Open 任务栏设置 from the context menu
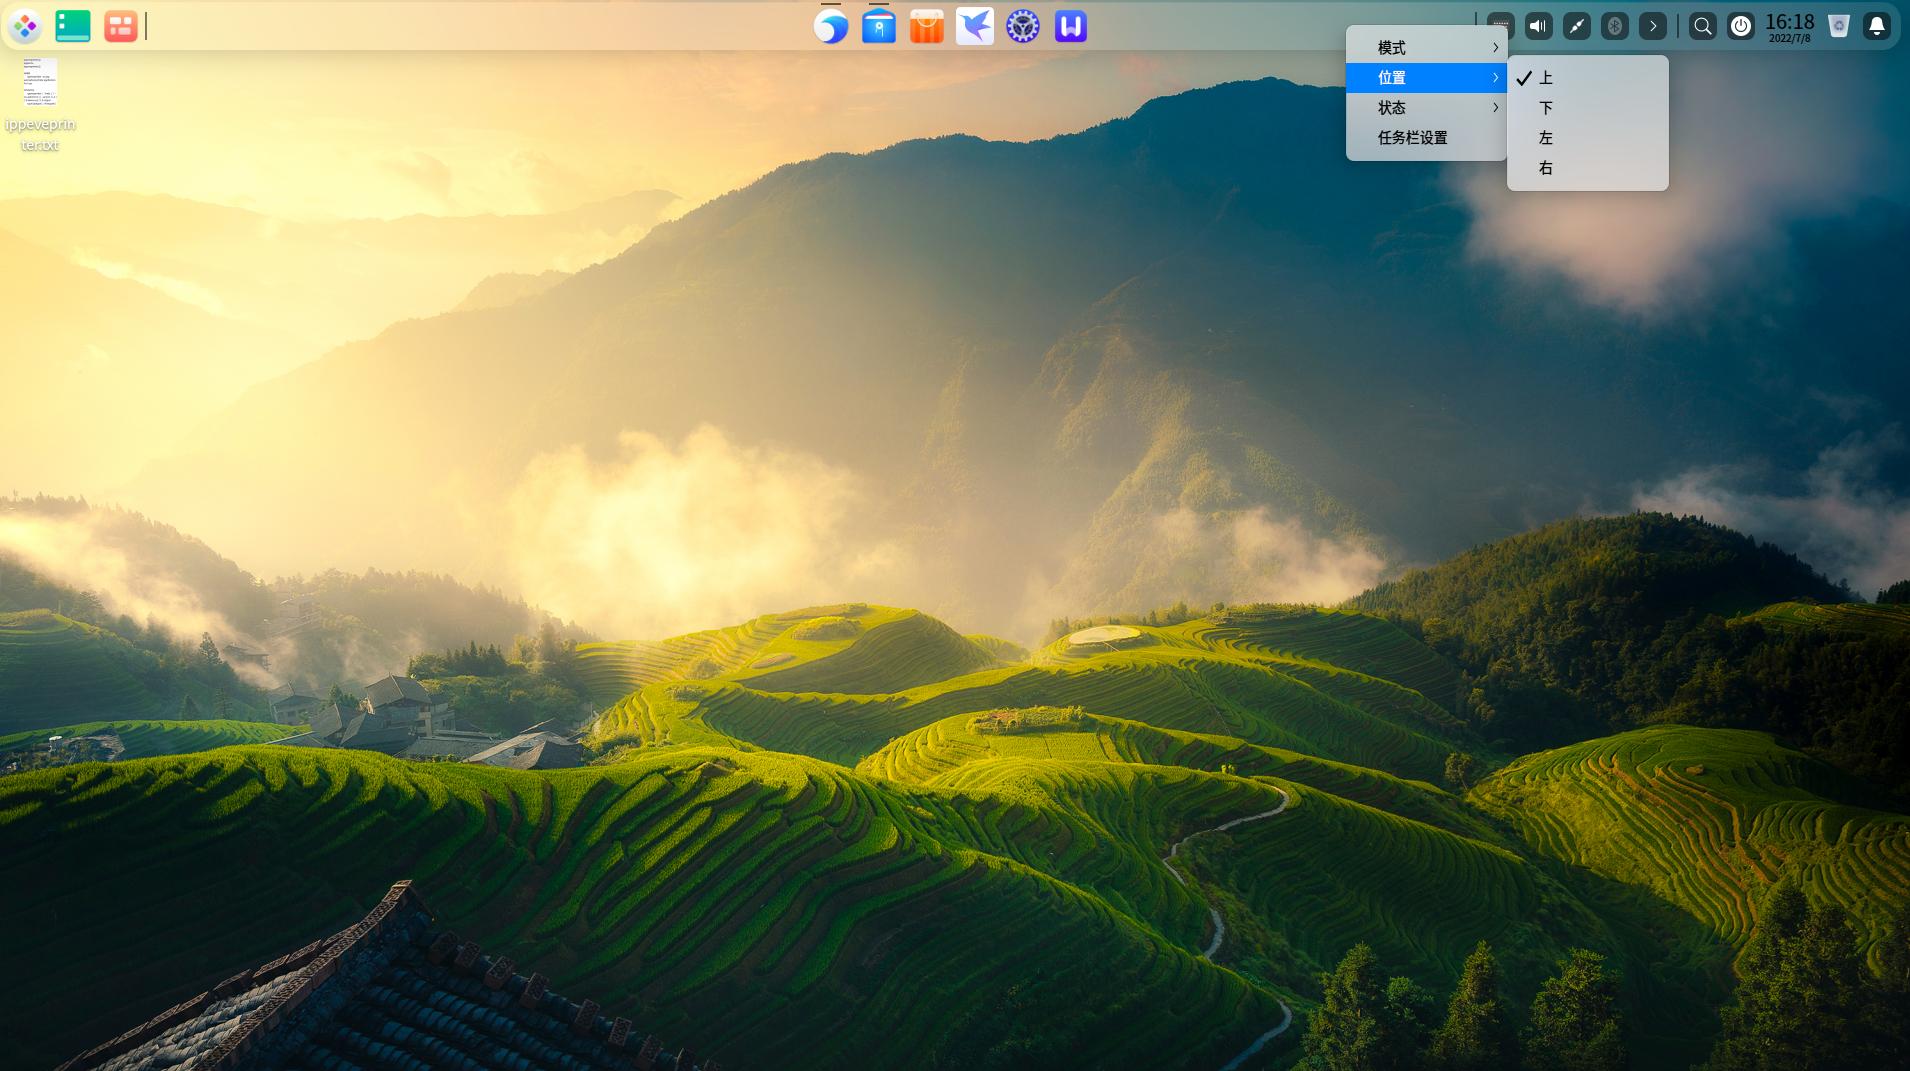The width and height of the screenshot is (1910, 1071). pos(1416,138)
